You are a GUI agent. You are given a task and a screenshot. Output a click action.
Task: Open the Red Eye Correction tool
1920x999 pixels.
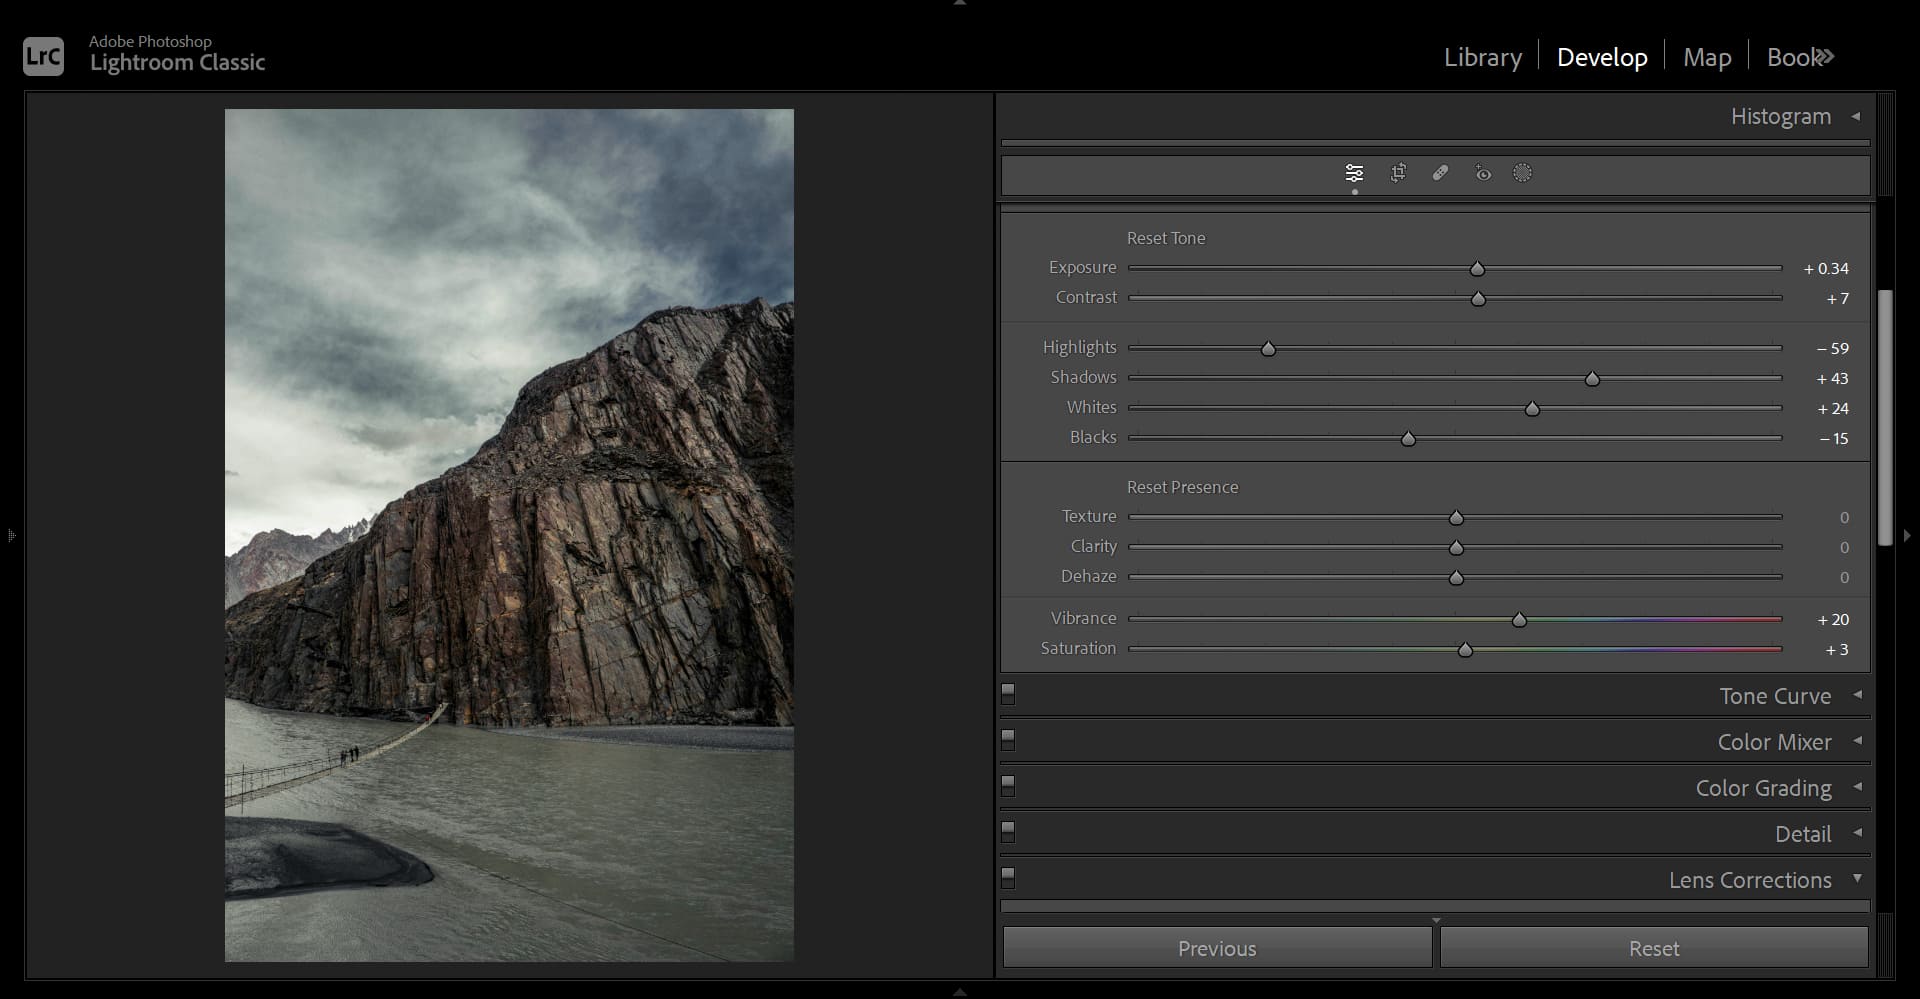(x=1482, y=172)
